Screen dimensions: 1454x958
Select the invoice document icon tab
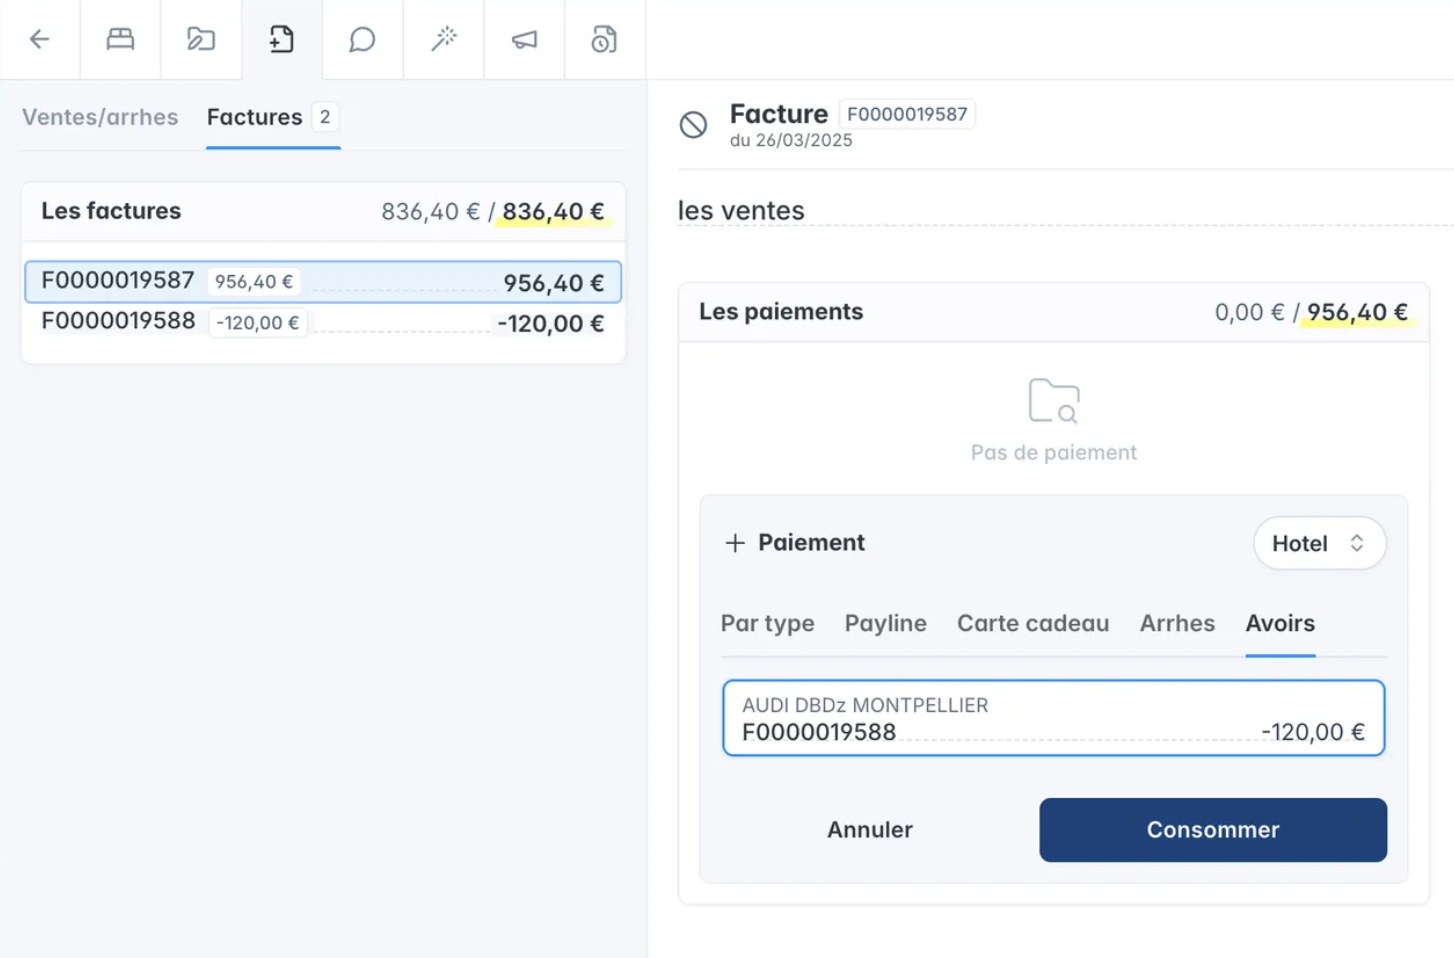282,39
